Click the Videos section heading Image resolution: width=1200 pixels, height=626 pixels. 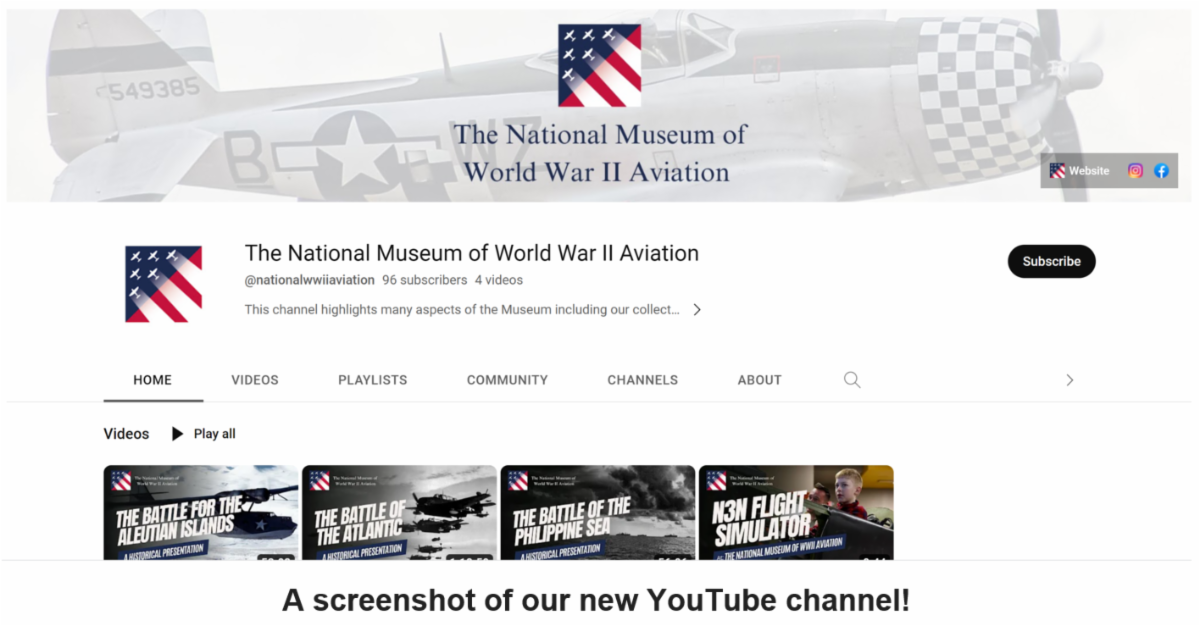[x=126, y=434]
